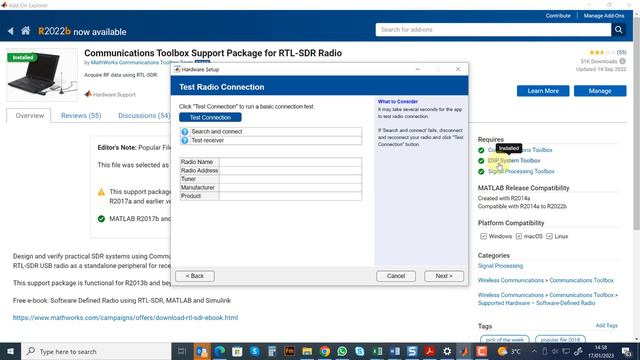Click the Manufacturer value cell
The height and width of the screenshot is (360, 640).
coord(290,187)
